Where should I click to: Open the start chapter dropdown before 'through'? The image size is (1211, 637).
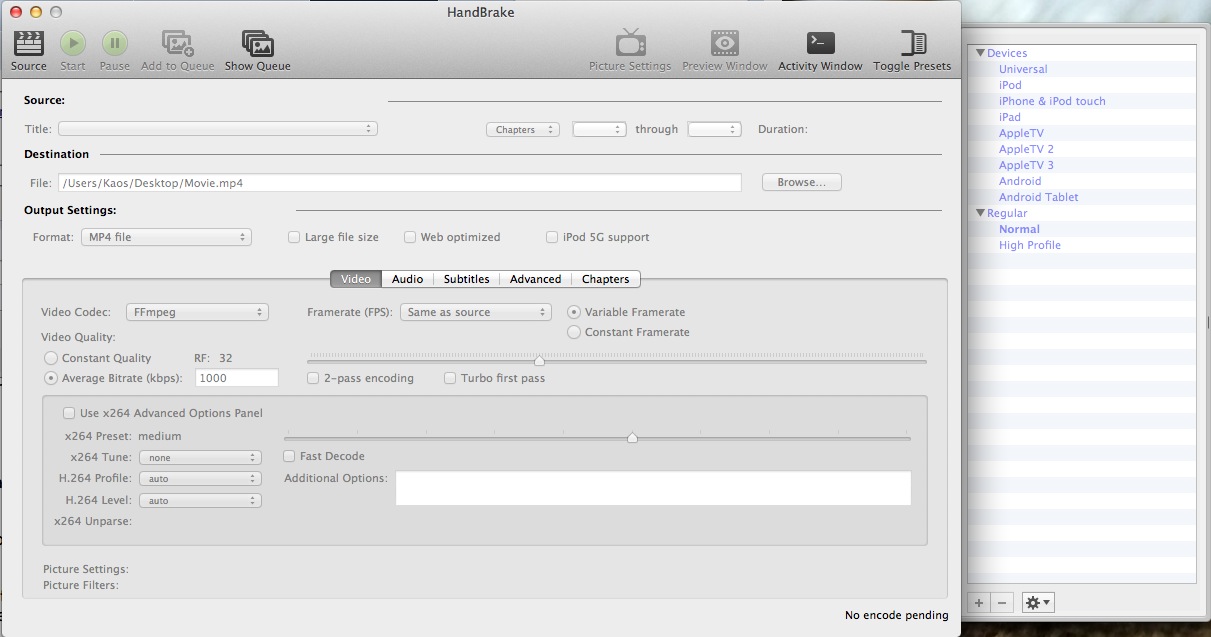[599, 129]
